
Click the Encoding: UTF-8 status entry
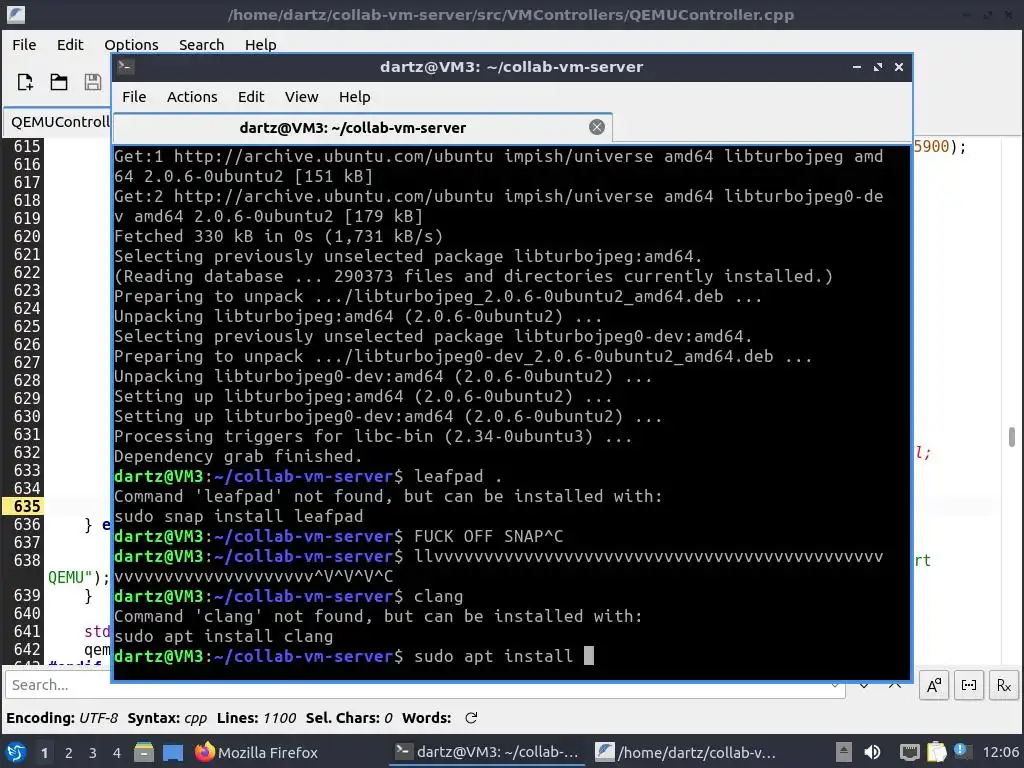pyautogui.click(x=62, y=718)
